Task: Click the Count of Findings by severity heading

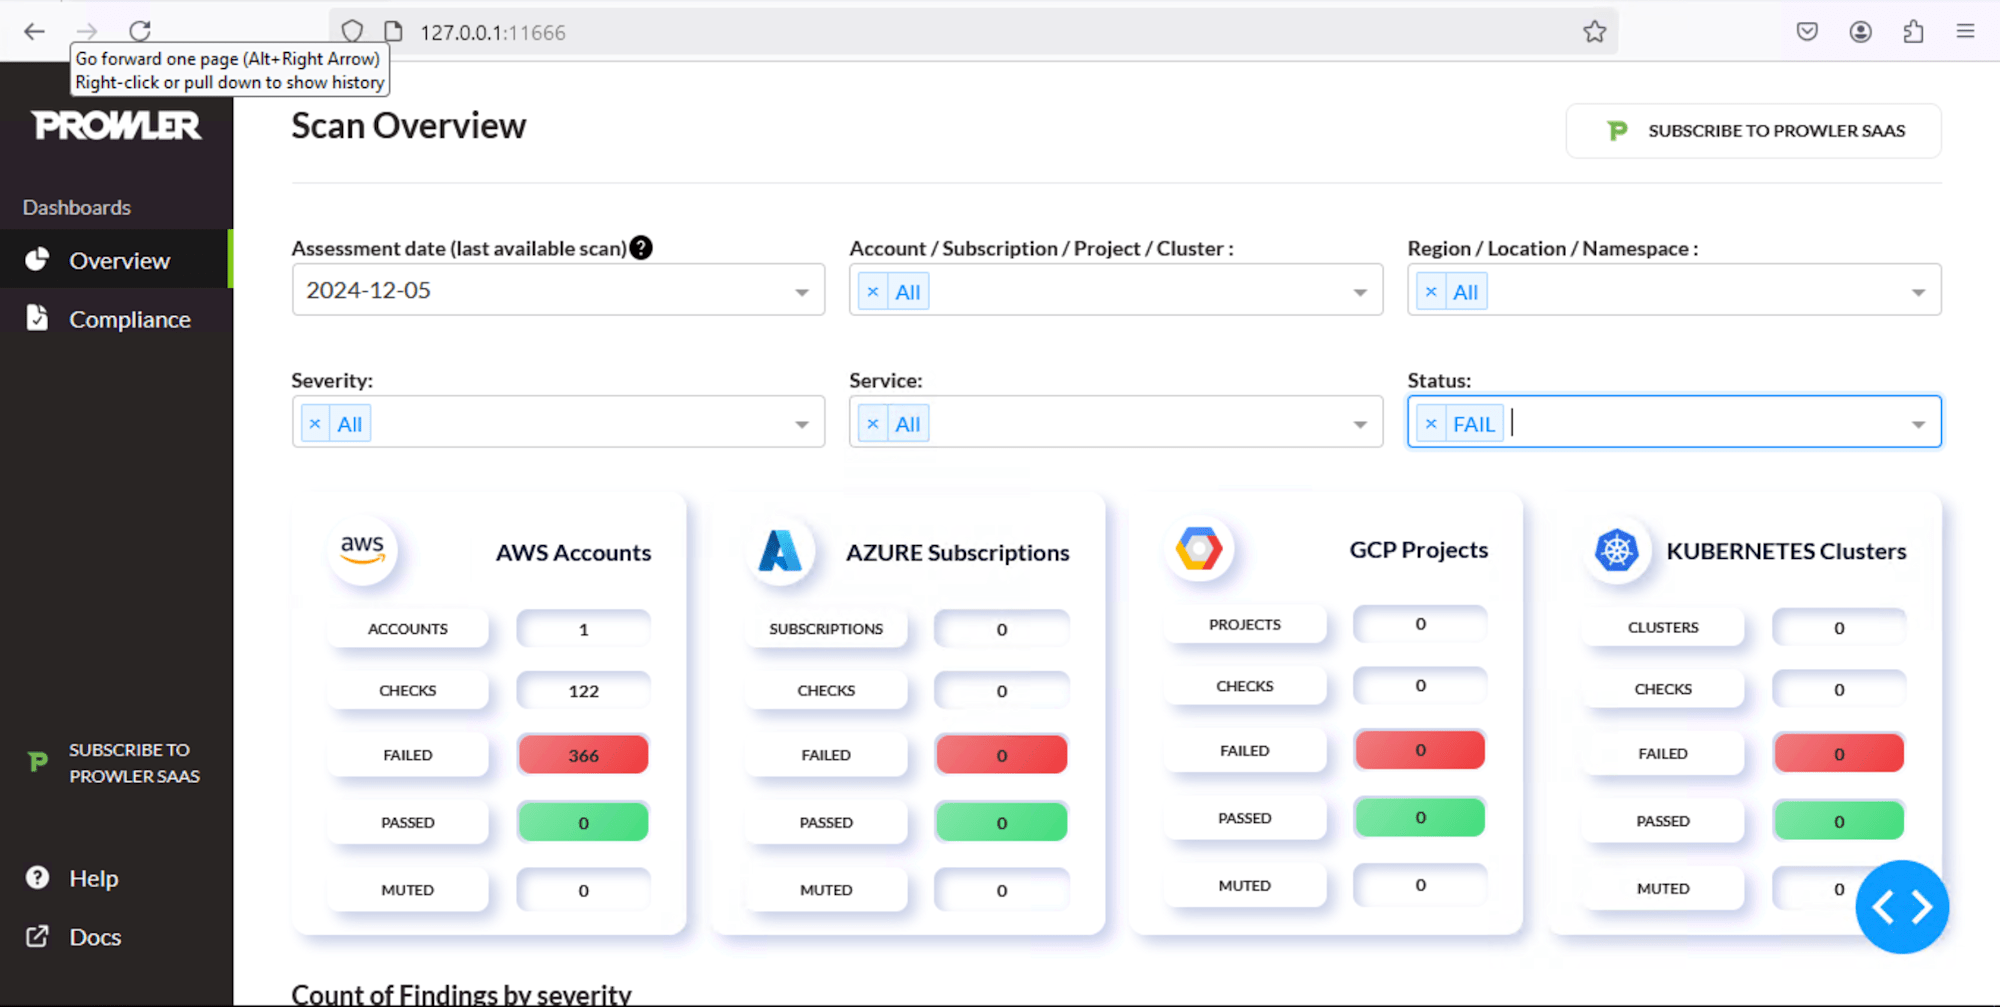Action: [461, 994]
